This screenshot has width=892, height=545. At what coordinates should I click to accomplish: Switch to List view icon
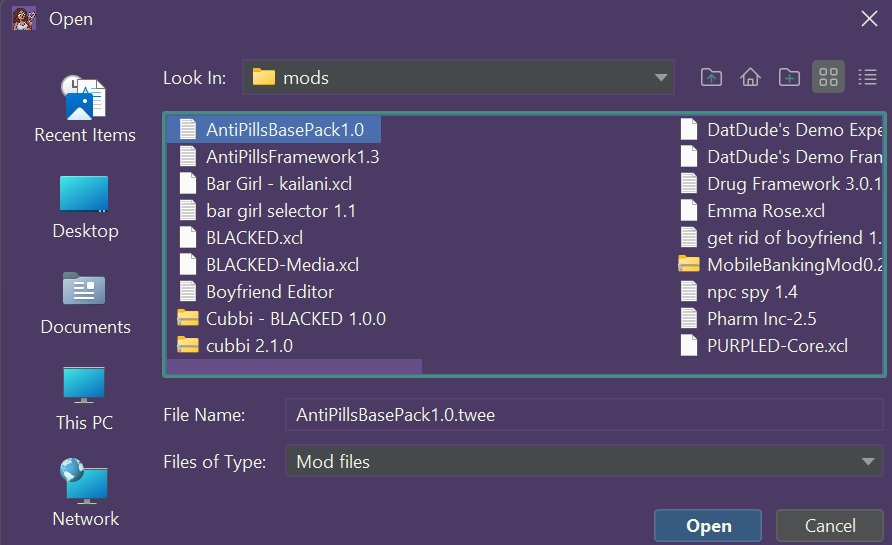click(828, 77)
